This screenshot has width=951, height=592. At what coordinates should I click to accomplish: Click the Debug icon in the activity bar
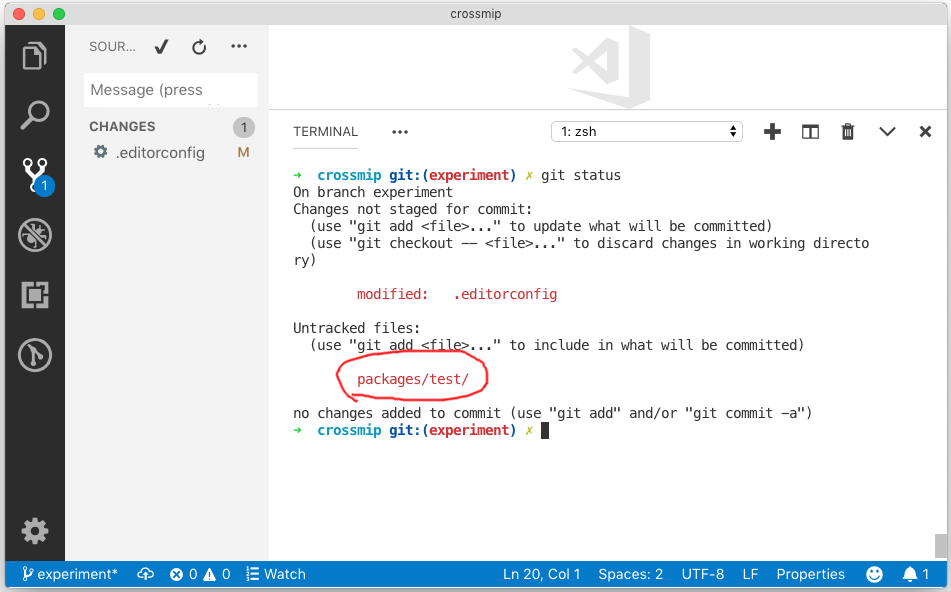tap(35, 235)
